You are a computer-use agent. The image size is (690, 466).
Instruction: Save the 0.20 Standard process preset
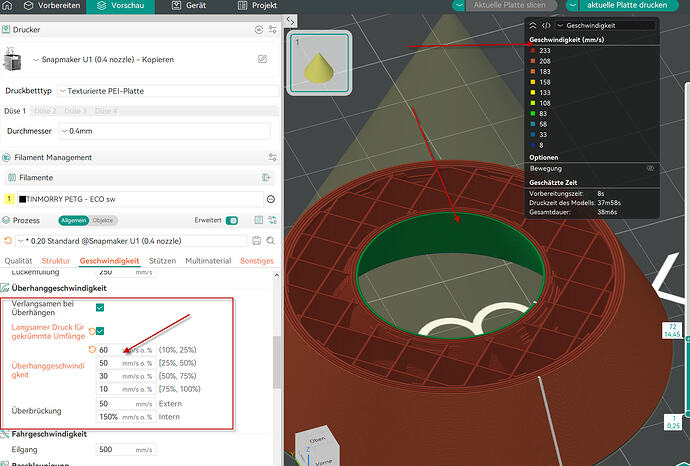257,240
